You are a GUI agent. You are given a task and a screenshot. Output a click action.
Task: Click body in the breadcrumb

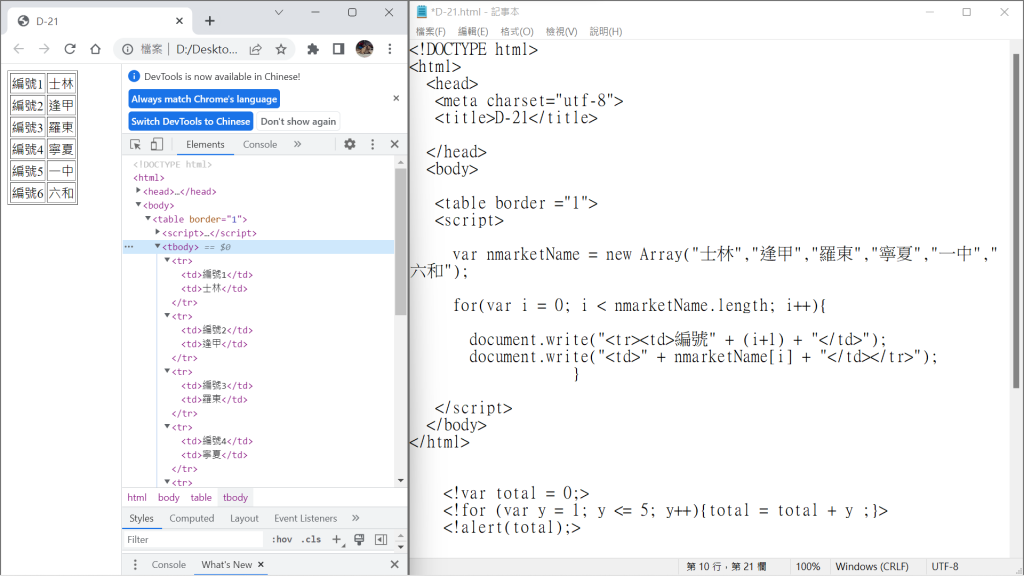point(168,498)
